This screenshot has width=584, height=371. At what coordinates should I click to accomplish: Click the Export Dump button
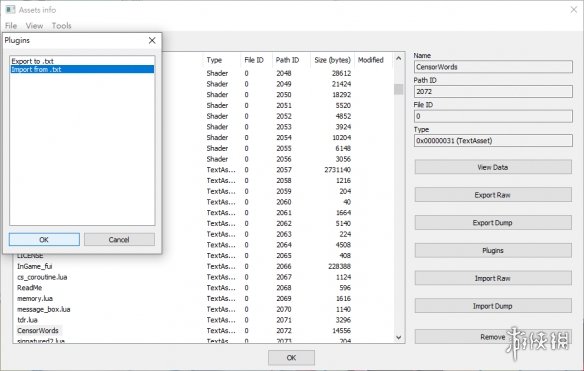coord(493,223)
